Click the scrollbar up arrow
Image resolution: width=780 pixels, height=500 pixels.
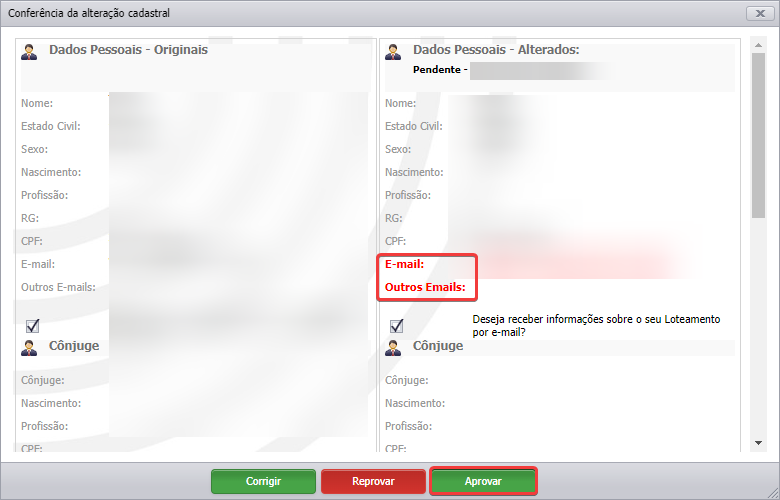pyautogui.click(x=758, y=45)
